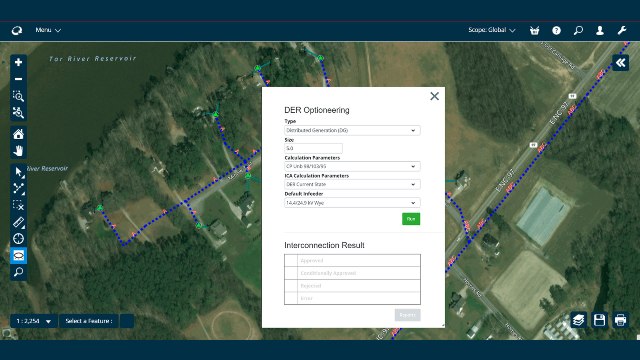640x360 pixels.
Task: Click the zoom out minus tool
Action: coord(18,79)
